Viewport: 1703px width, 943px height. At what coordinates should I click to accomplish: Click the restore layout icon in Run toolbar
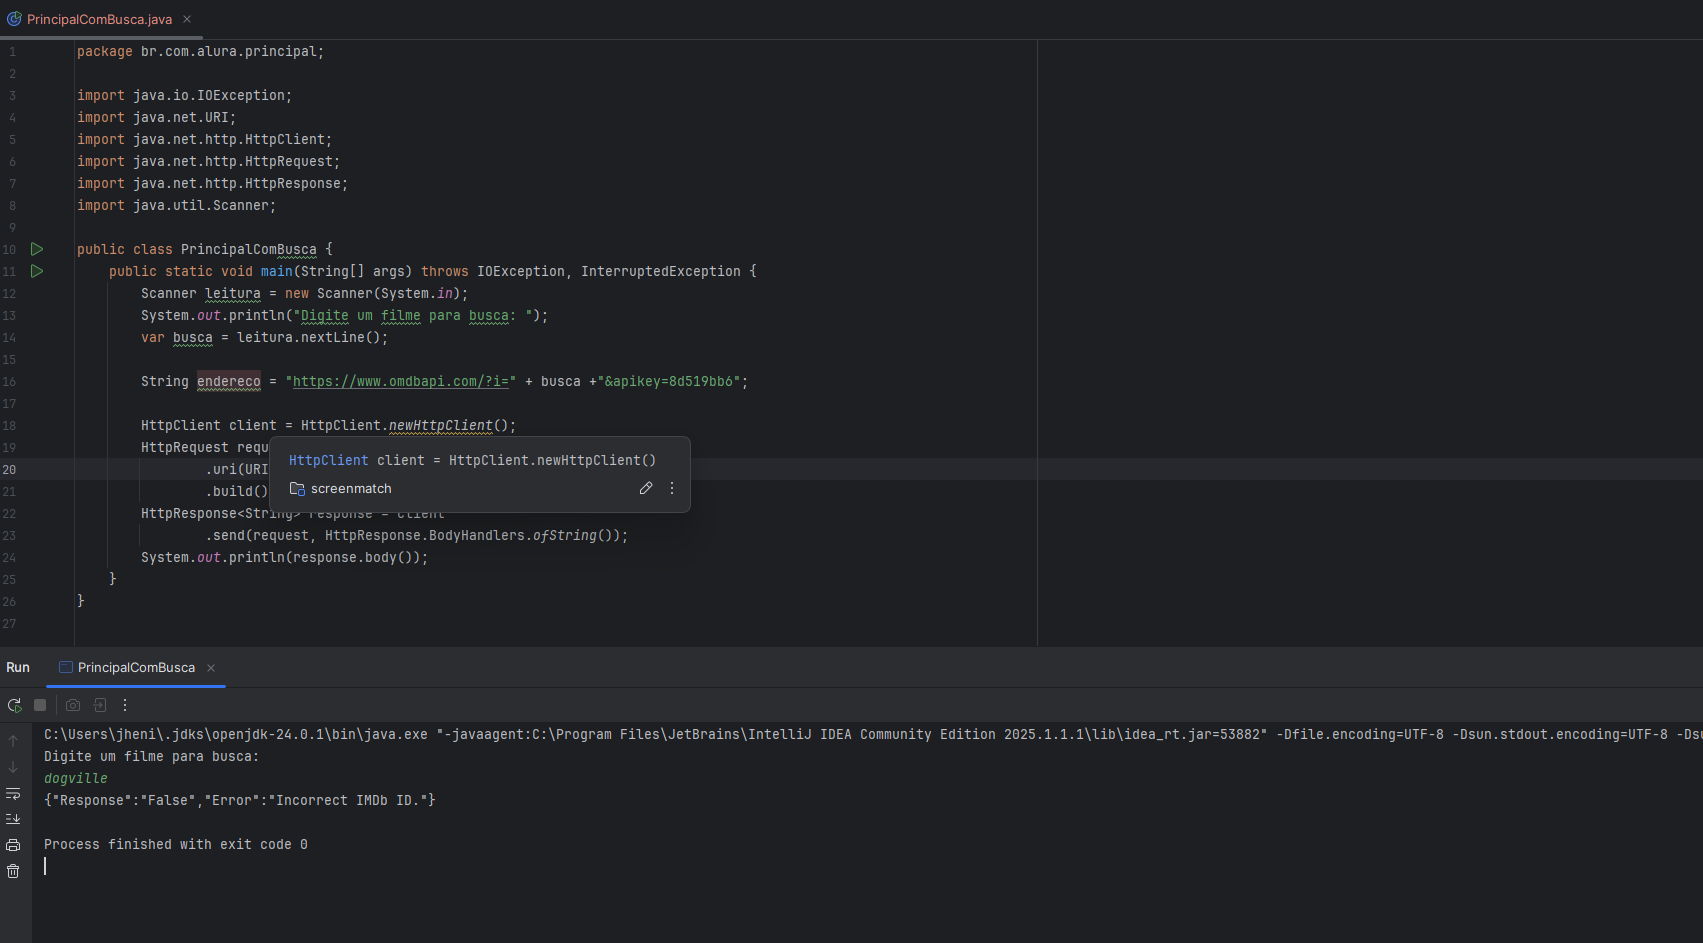click(x=100, y=705)
